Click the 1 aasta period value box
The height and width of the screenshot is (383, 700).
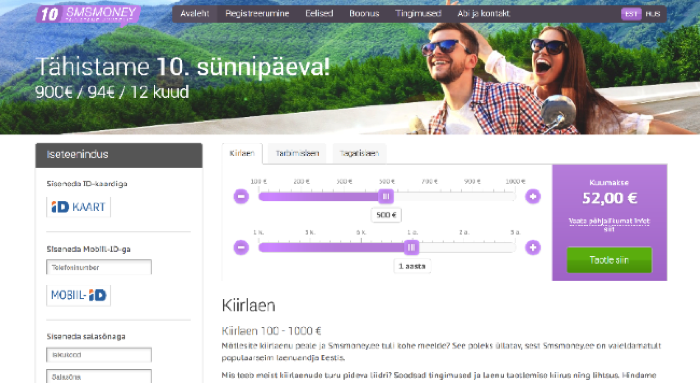click(x=412, y=266)
